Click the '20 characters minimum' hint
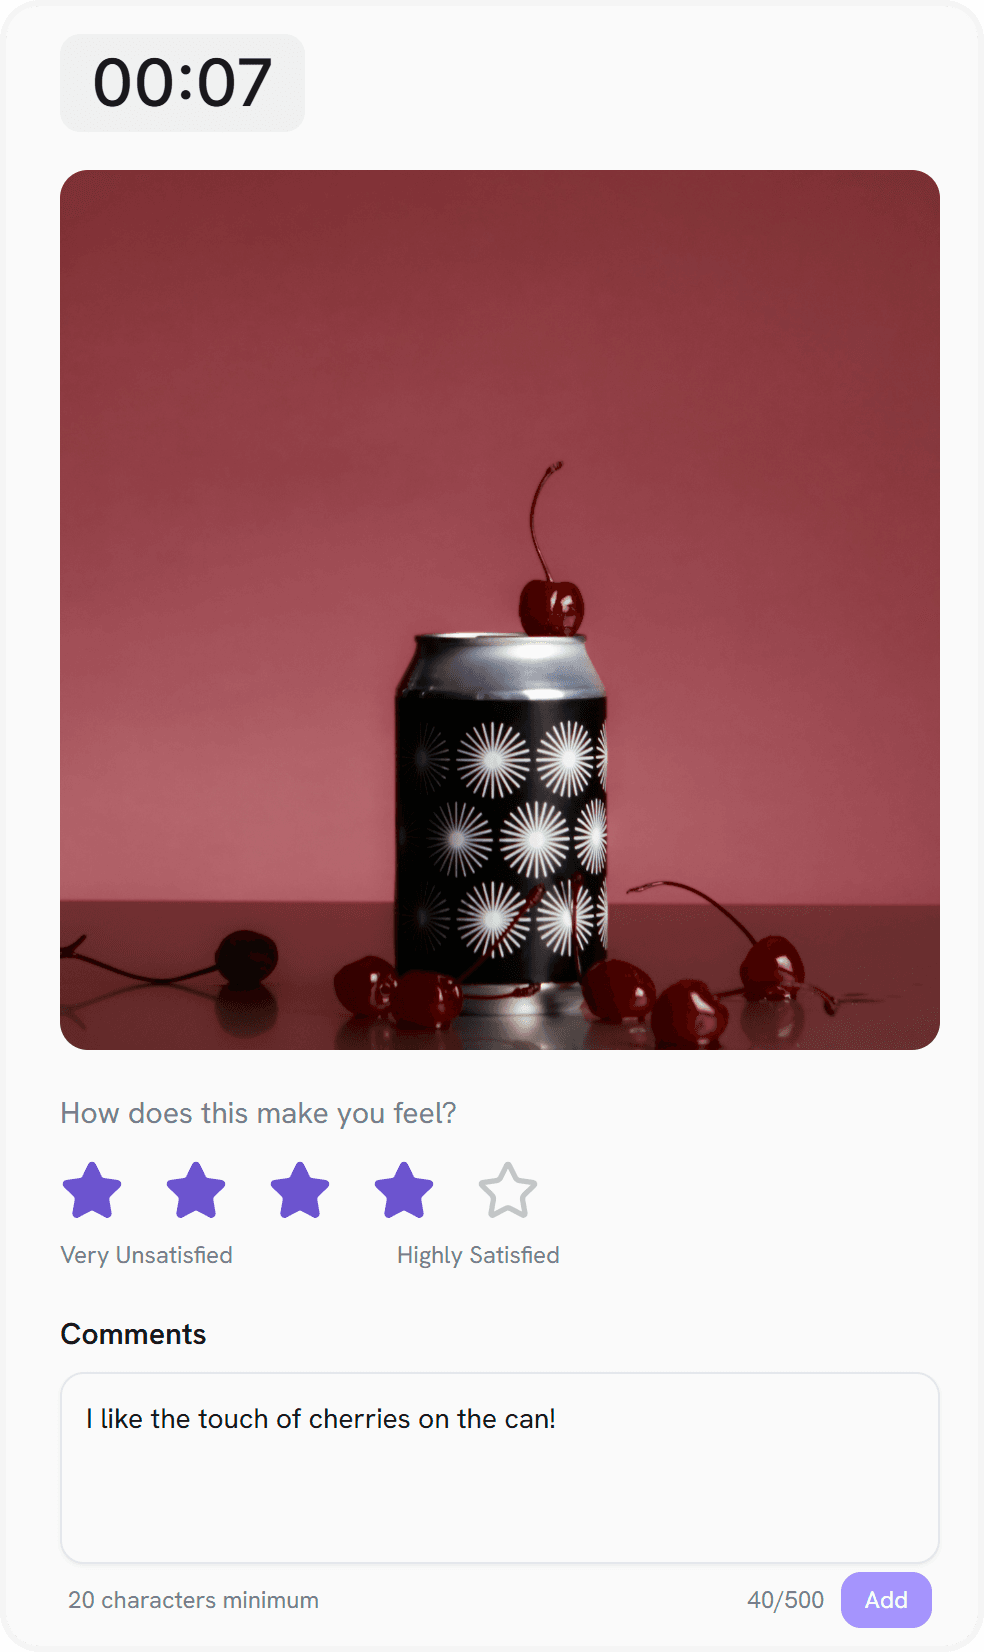Screen dimensions: 984x1652 tap(193, 1600)
